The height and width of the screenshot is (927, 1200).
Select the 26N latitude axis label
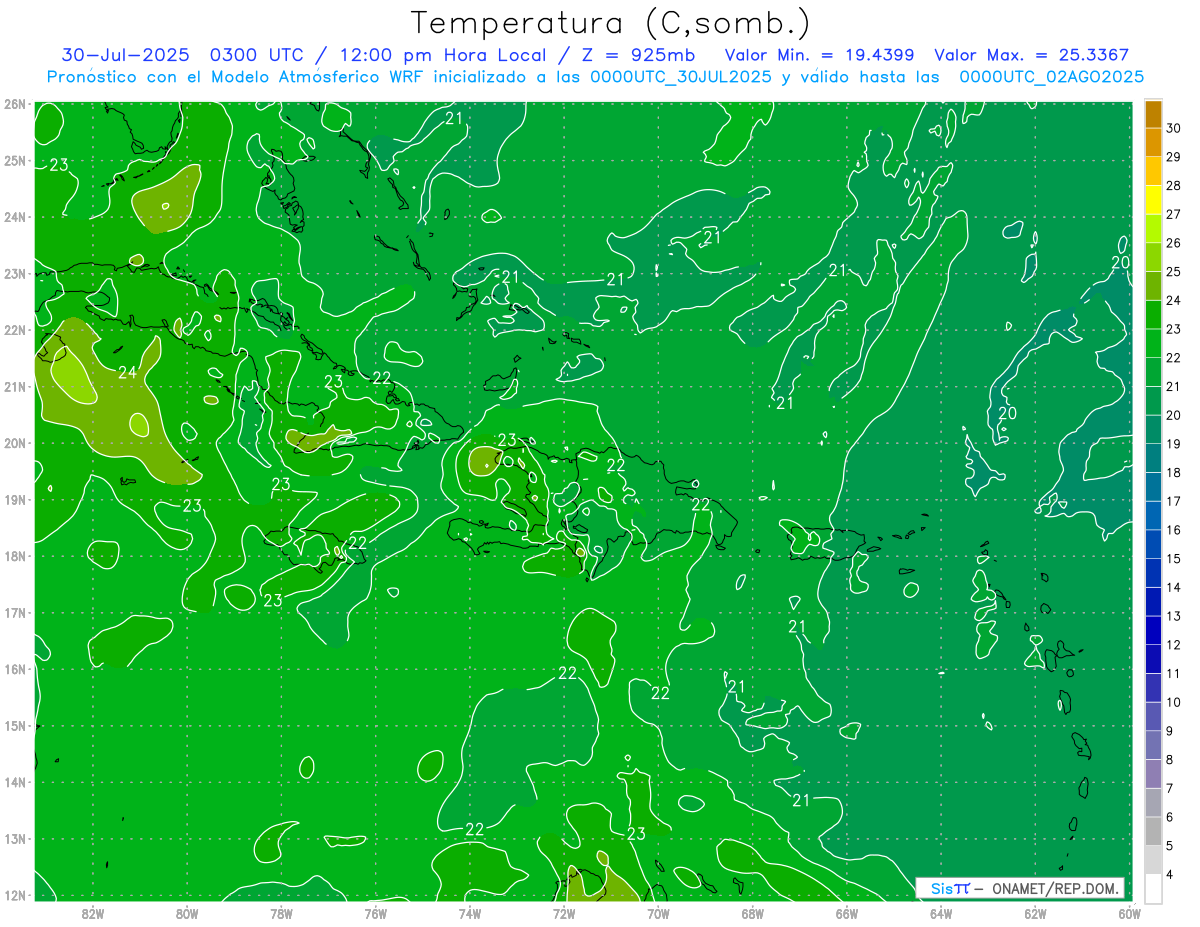15,104
